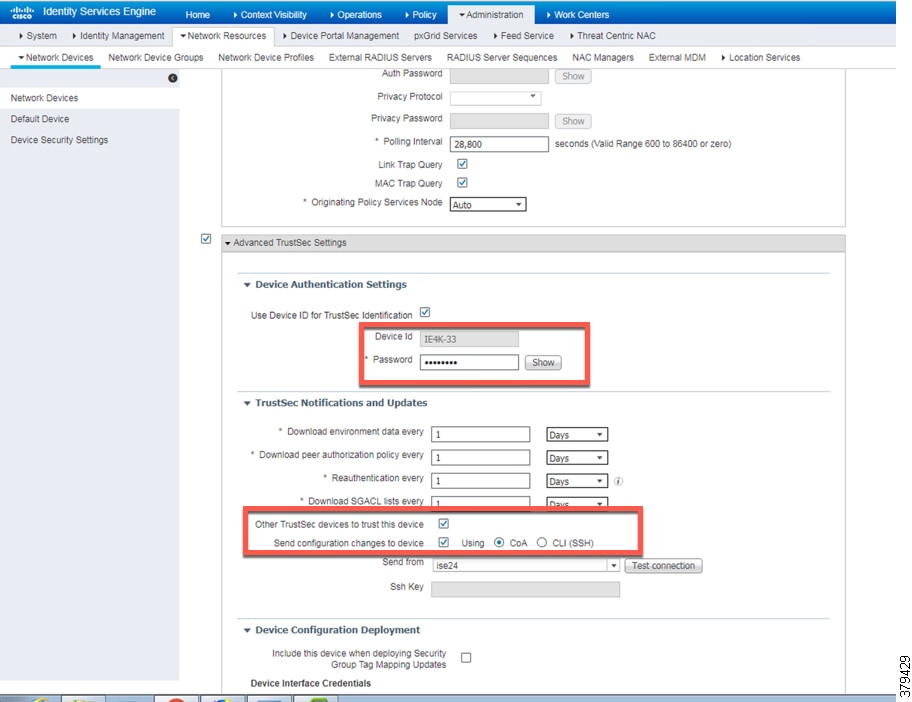The height and width of the screenshot is (702, 912).
Task: Select the Network Devices tab
Action: point(56,58)
